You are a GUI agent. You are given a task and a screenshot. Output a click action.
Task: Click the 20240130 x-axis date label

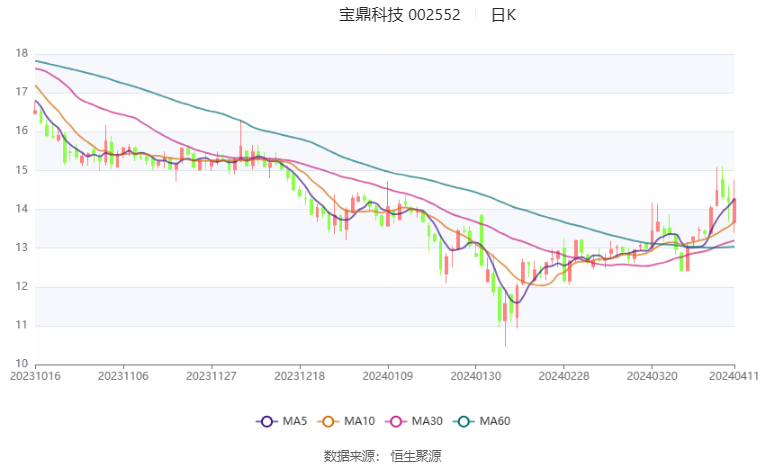pyautogui.click(x=474, y=376)
